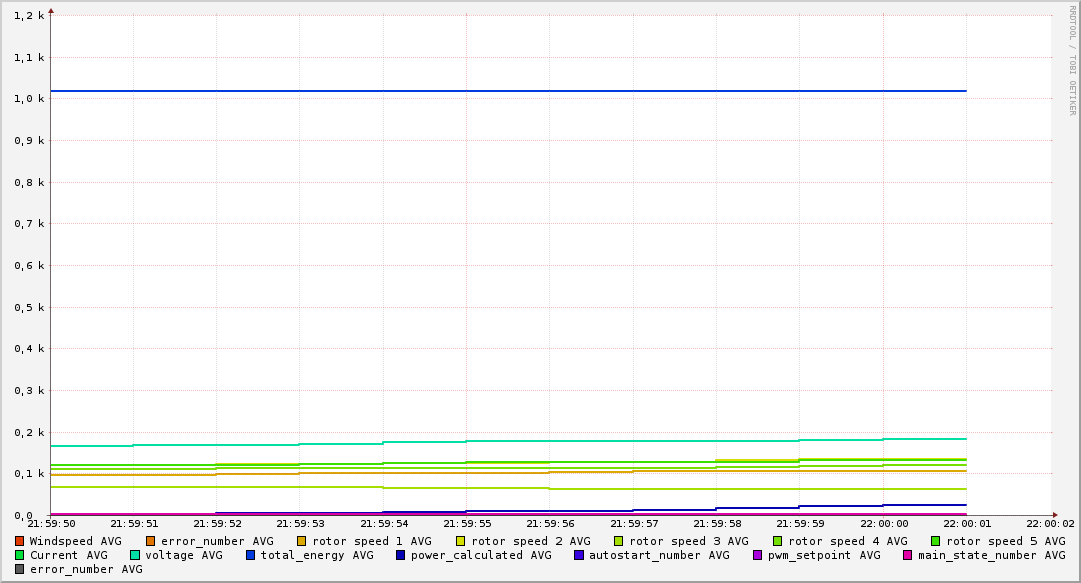Screen dimensions: 1081x583
Task: Click the gray error_number AVG legend swatch
Action: 19,569
